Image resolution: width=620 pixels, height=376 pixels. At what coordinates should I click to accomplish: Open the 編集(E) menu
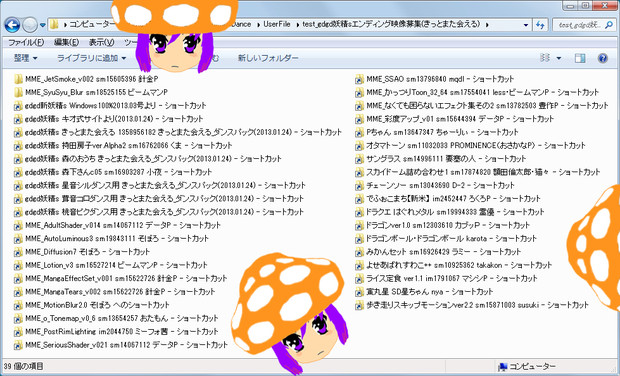tap(66, 42)
